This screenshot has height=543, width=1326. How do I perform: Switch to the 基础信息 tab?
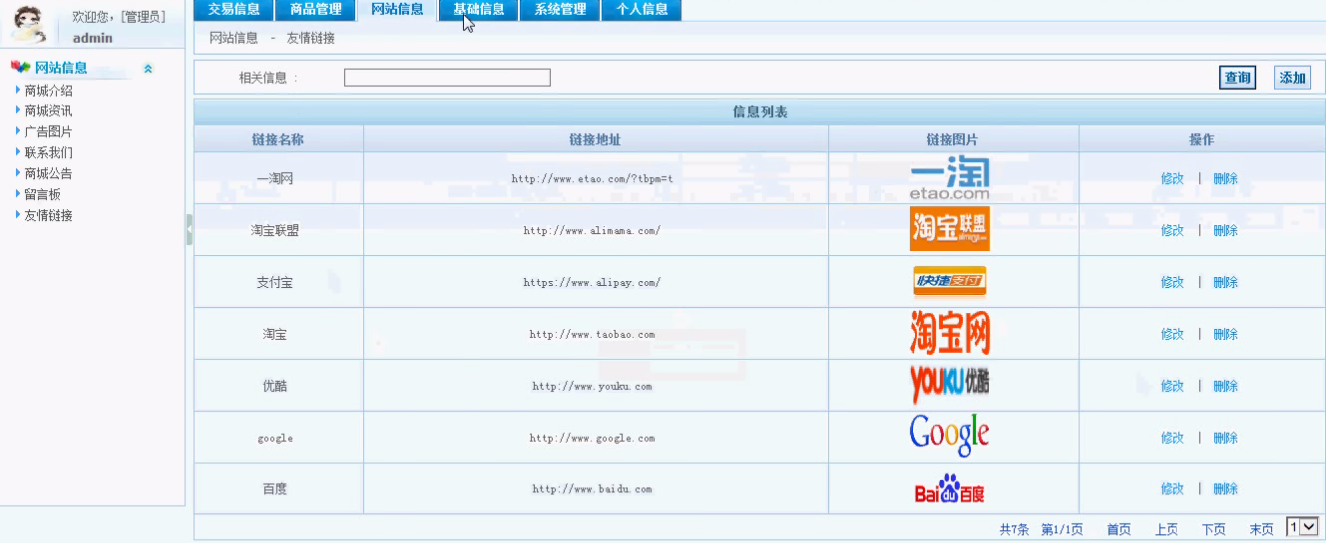click(x=478, y=10)
